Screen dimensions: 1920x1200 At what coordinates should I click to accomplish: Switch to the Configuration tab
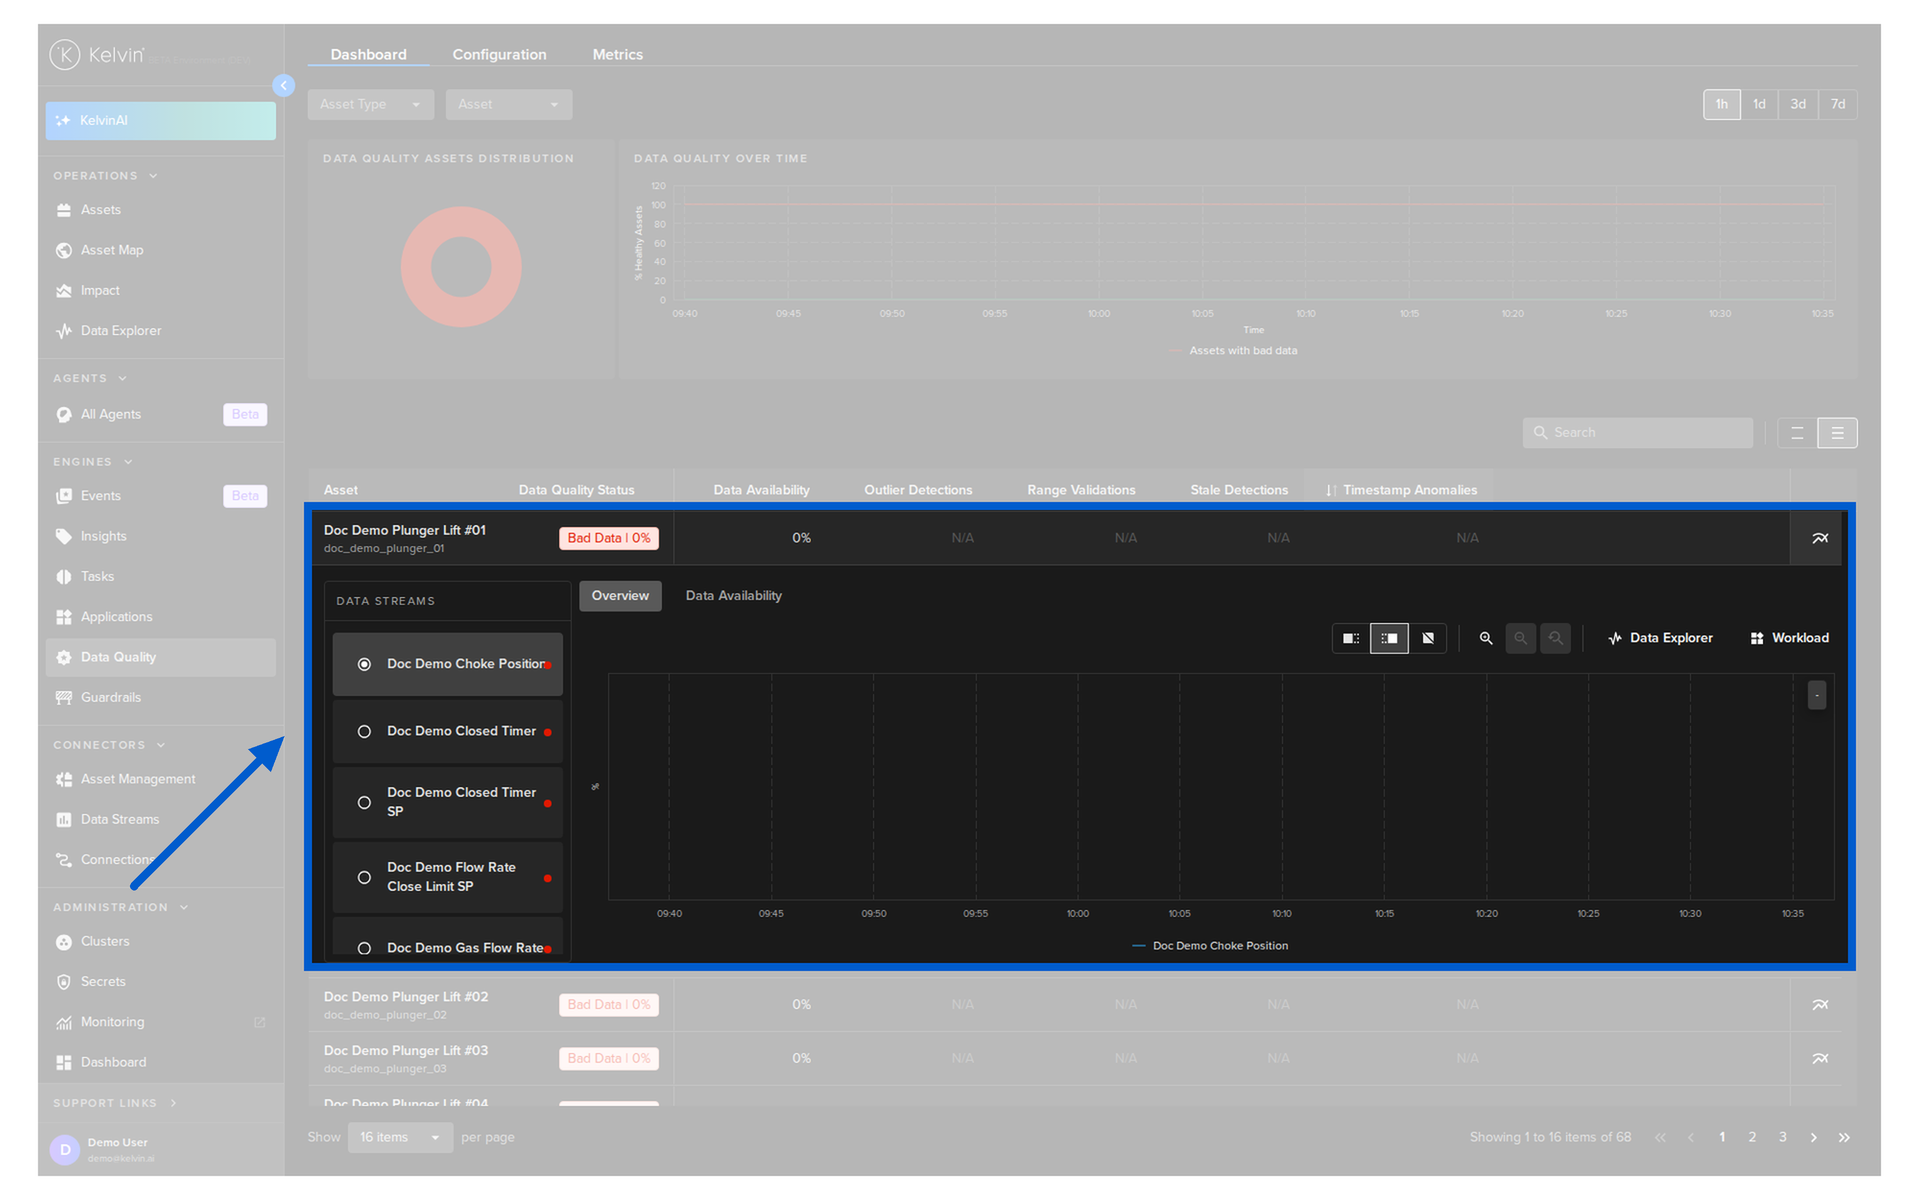[499, 54]
